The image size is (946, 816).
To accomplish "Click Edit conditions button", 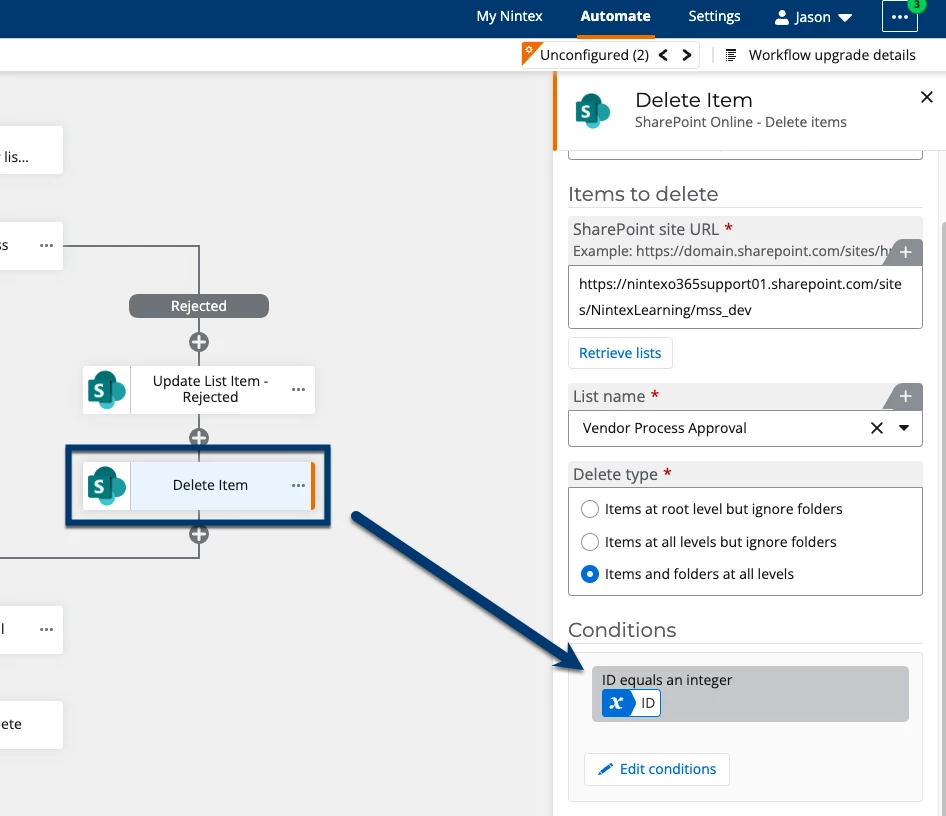I will point(656,769).
